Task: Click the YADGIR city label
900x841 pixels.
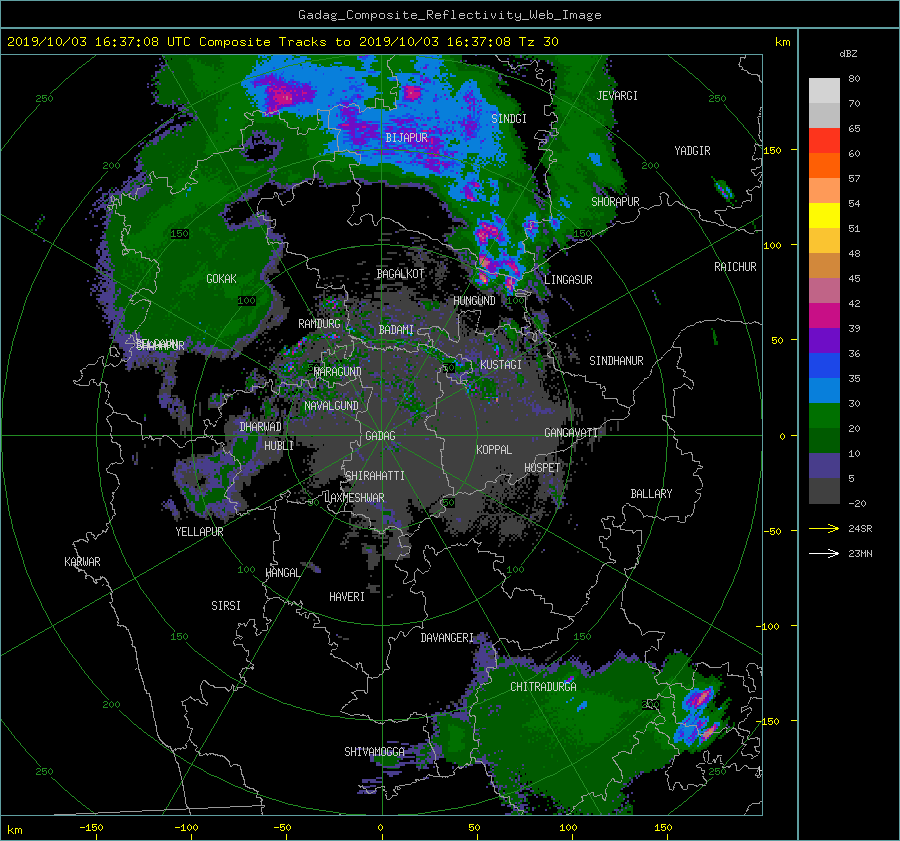Action: tap(692, 151)
